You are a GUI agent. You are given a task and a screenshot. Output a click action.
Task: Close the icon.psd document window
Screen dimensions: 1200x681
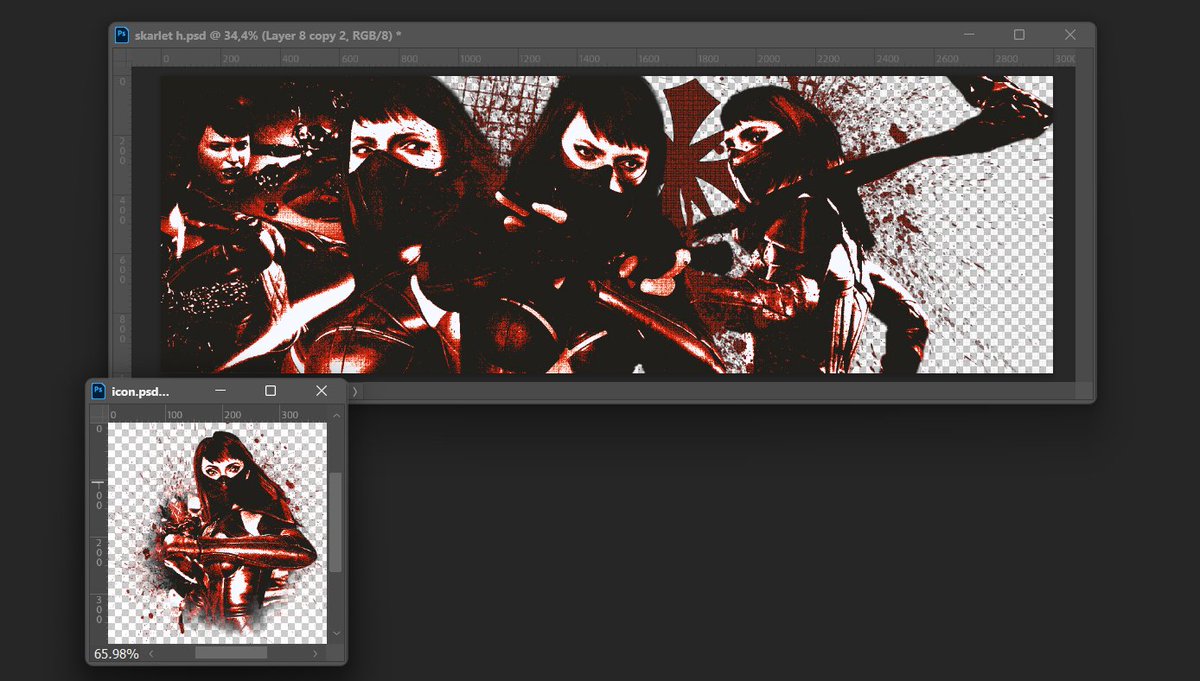[x=321, y=391]
